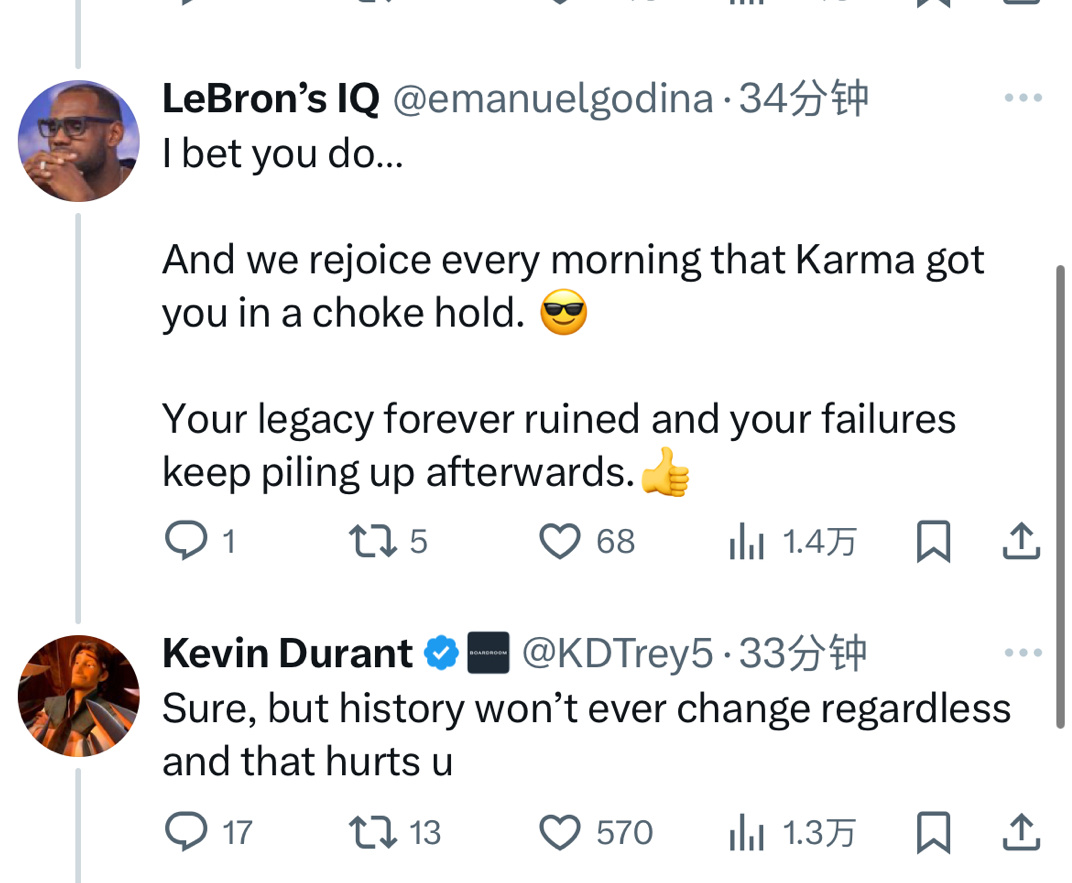Like Kevin Durant's tweet
Viewport: 1072px width, 883px height.
point(560,832)
